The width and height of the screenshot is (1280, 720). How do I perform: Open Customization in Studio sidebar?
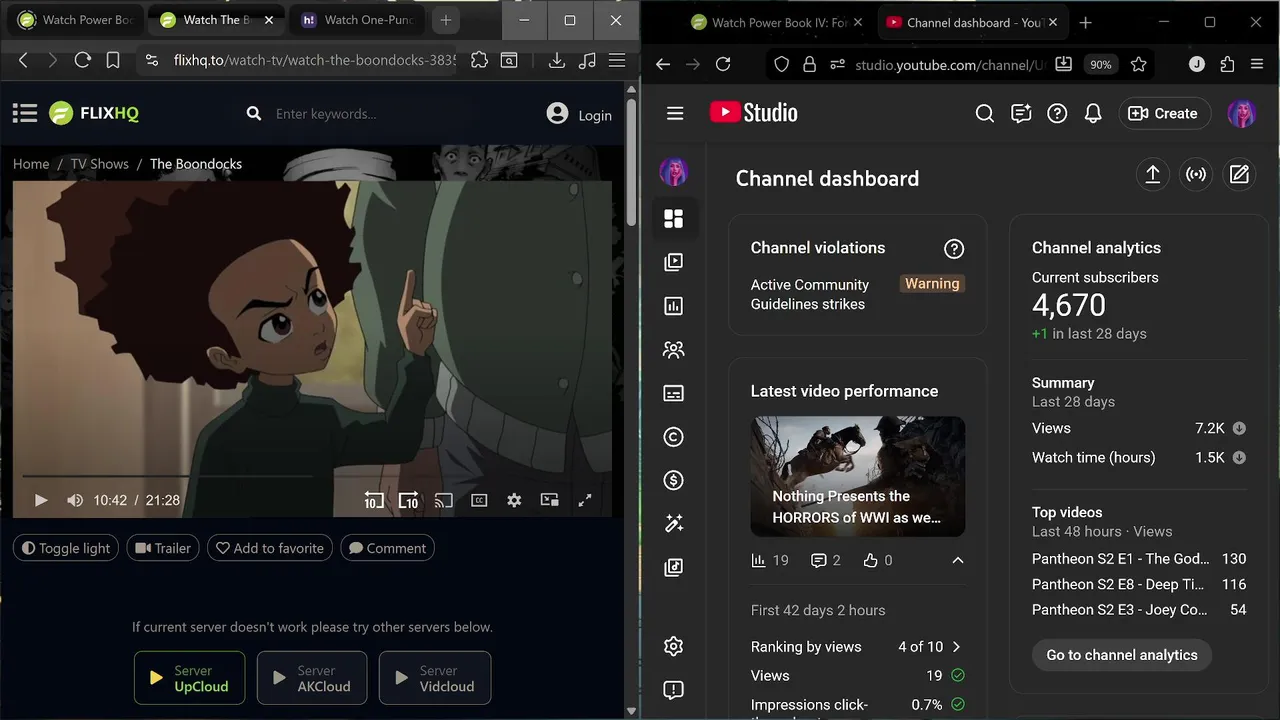(674, 524)
